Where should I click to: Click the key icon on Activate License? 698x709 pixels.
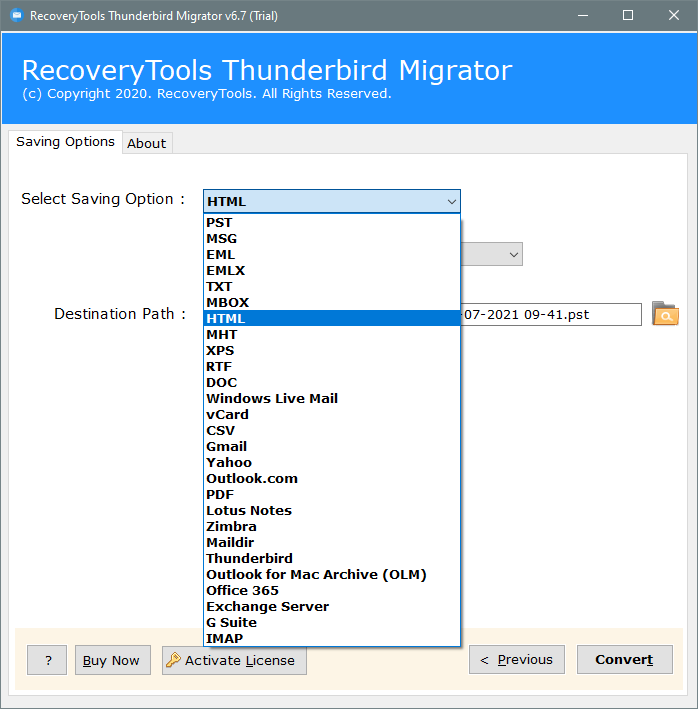point(173,660)
